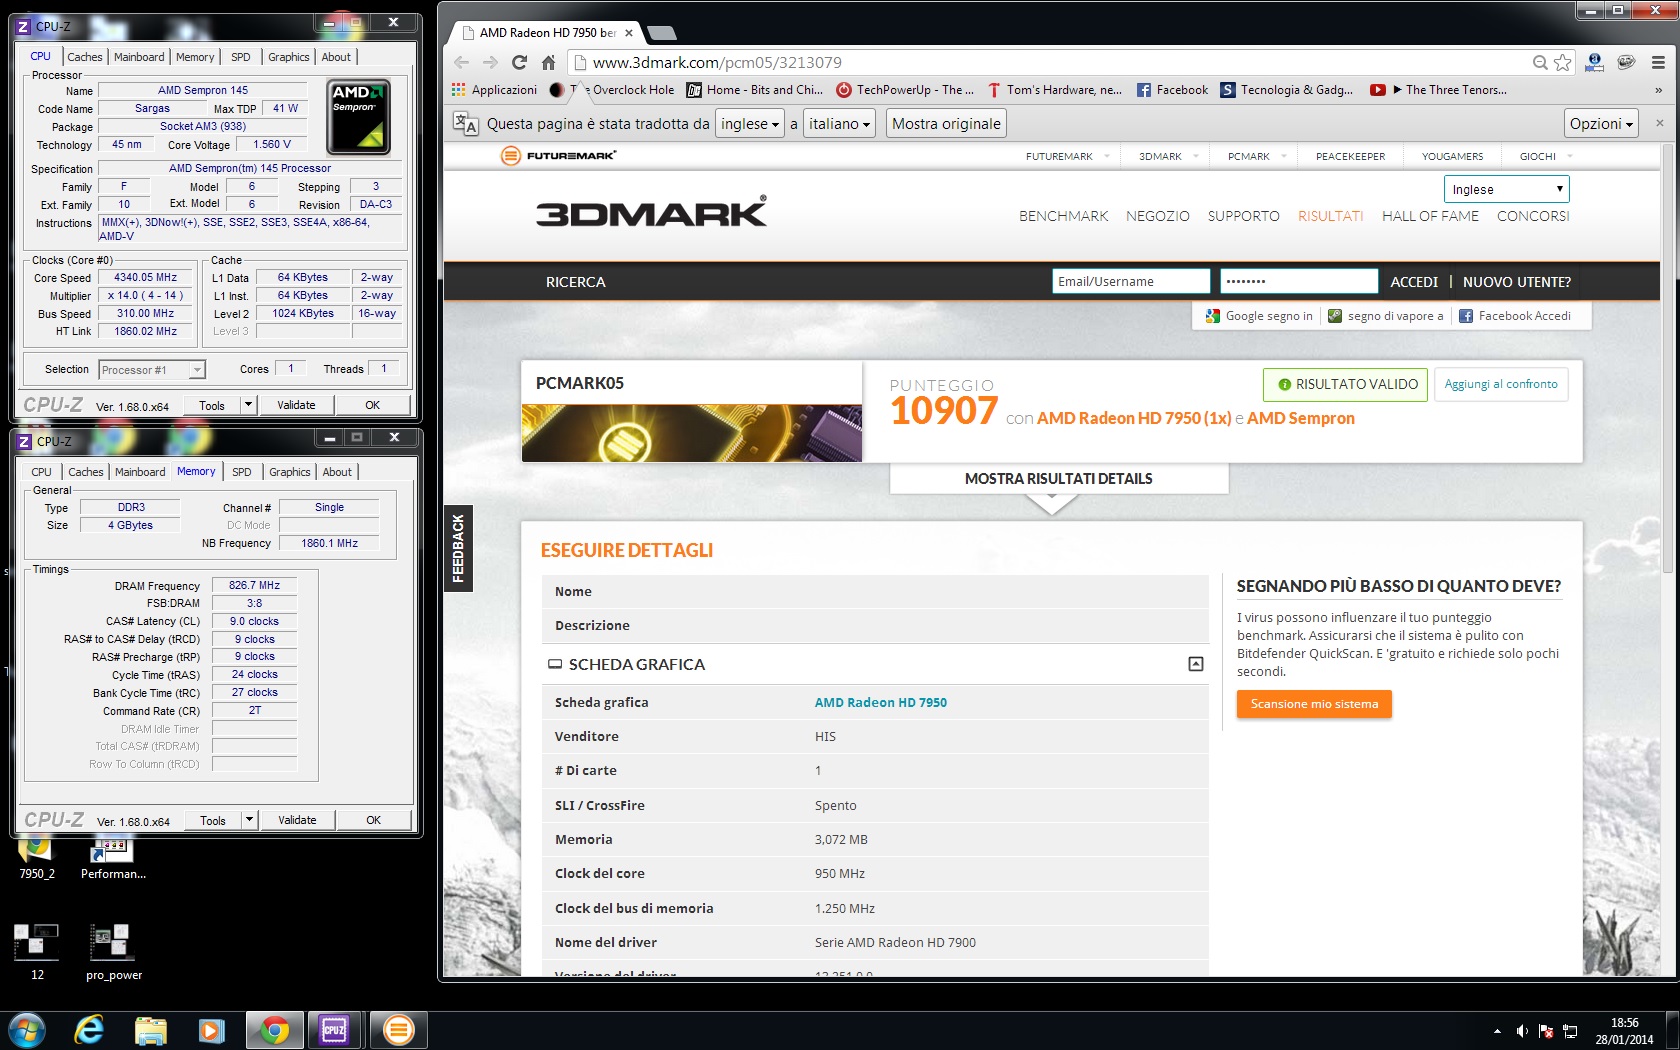Open Chrome menu hamburger icon
Screen dimensions: 1680x1050
tap(1658, 62)
